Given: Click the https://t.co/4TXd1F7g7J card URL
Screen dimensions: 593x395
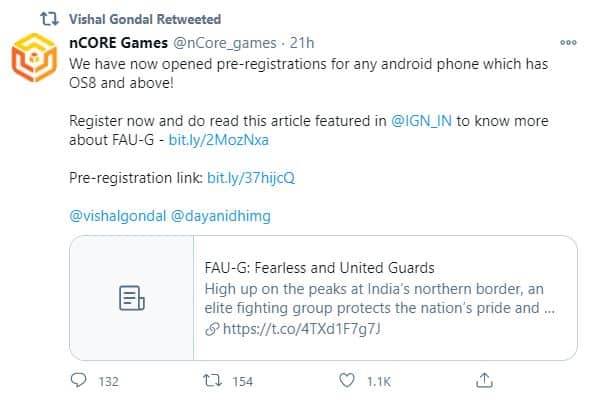Looking at the screenshot, I should (x=301, y=329).
